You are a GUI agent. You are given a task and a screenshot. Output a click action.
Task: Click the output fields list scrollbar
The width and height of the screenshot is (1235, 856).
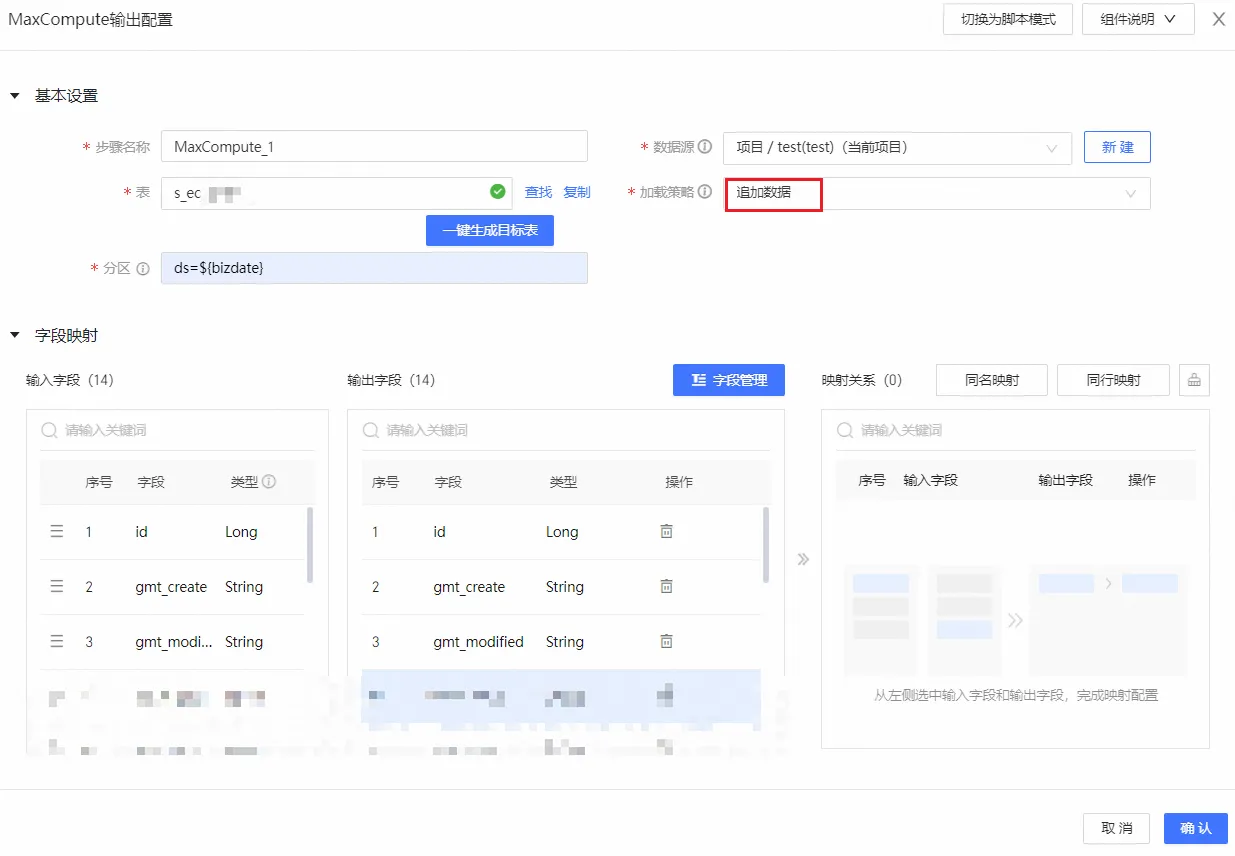(766, 545)
